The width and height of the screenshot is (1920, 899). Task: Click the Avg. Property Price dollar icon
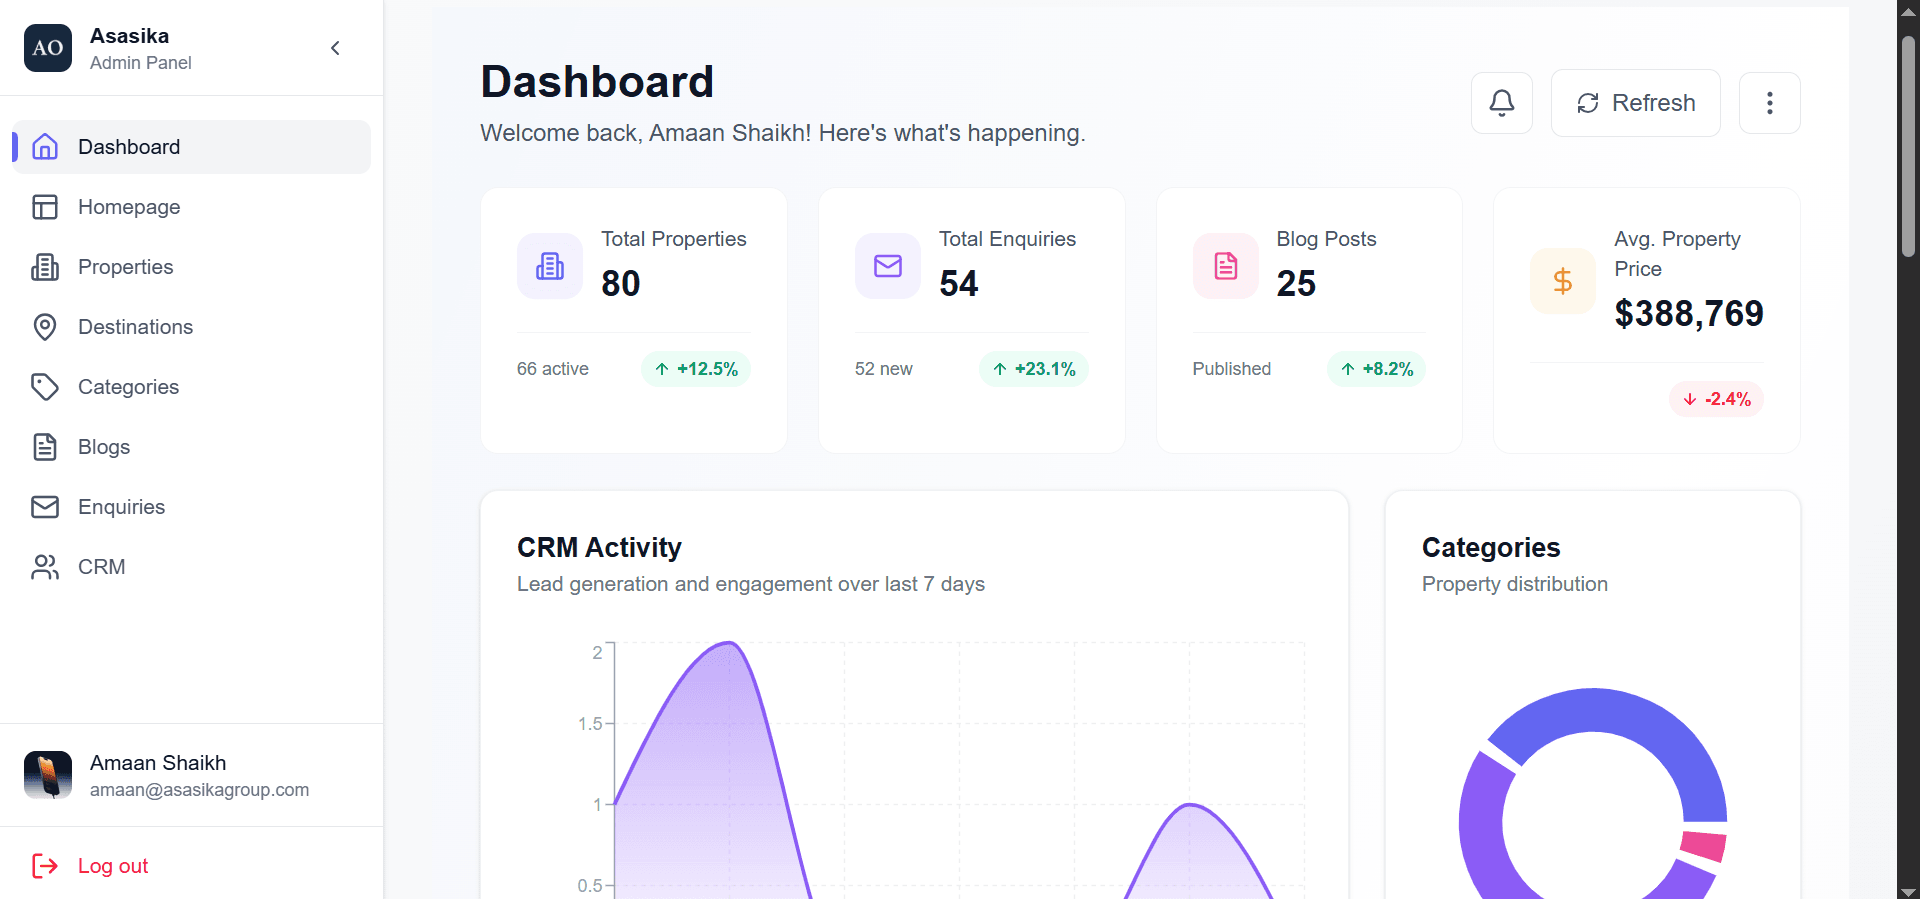[x=1563, y=281]
